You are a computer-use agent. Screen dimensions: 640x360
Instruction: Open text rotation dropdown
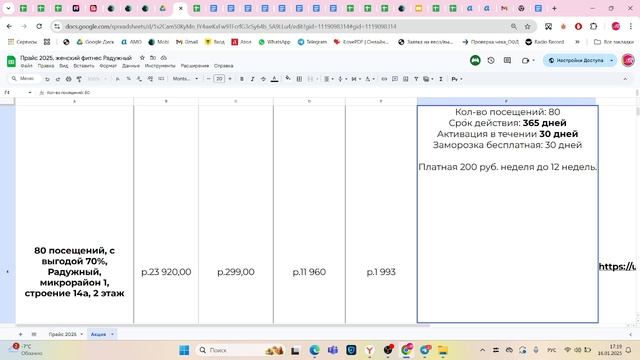point(369,79)
